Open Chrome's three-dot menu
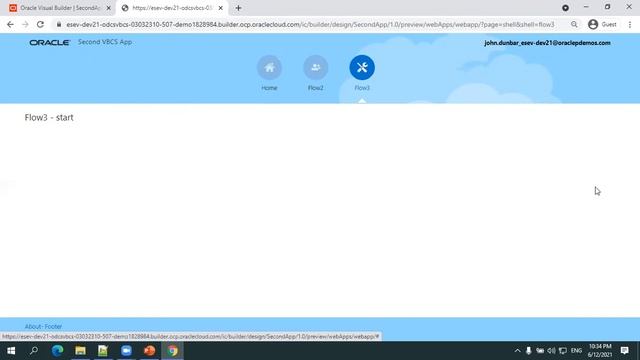The width and height of the screenshot is (640, 360). point(630,24)
